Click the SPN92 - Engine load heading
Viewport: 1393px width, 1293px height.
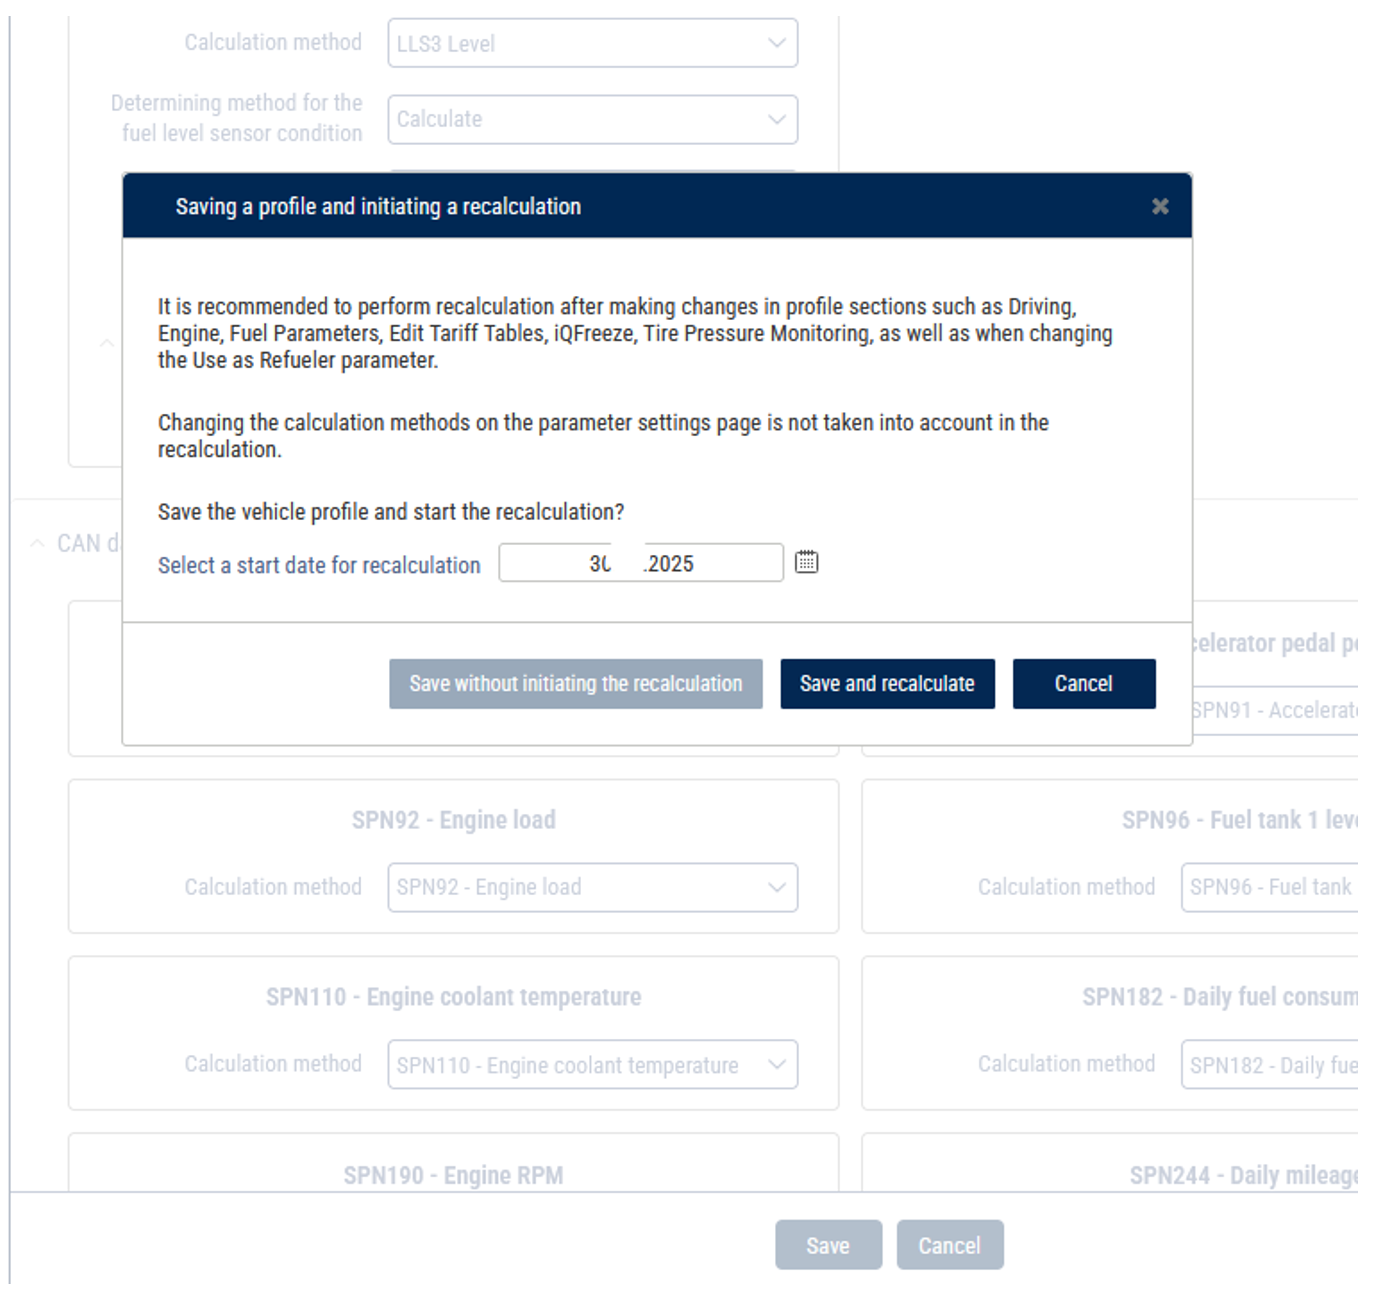point(453,820)
